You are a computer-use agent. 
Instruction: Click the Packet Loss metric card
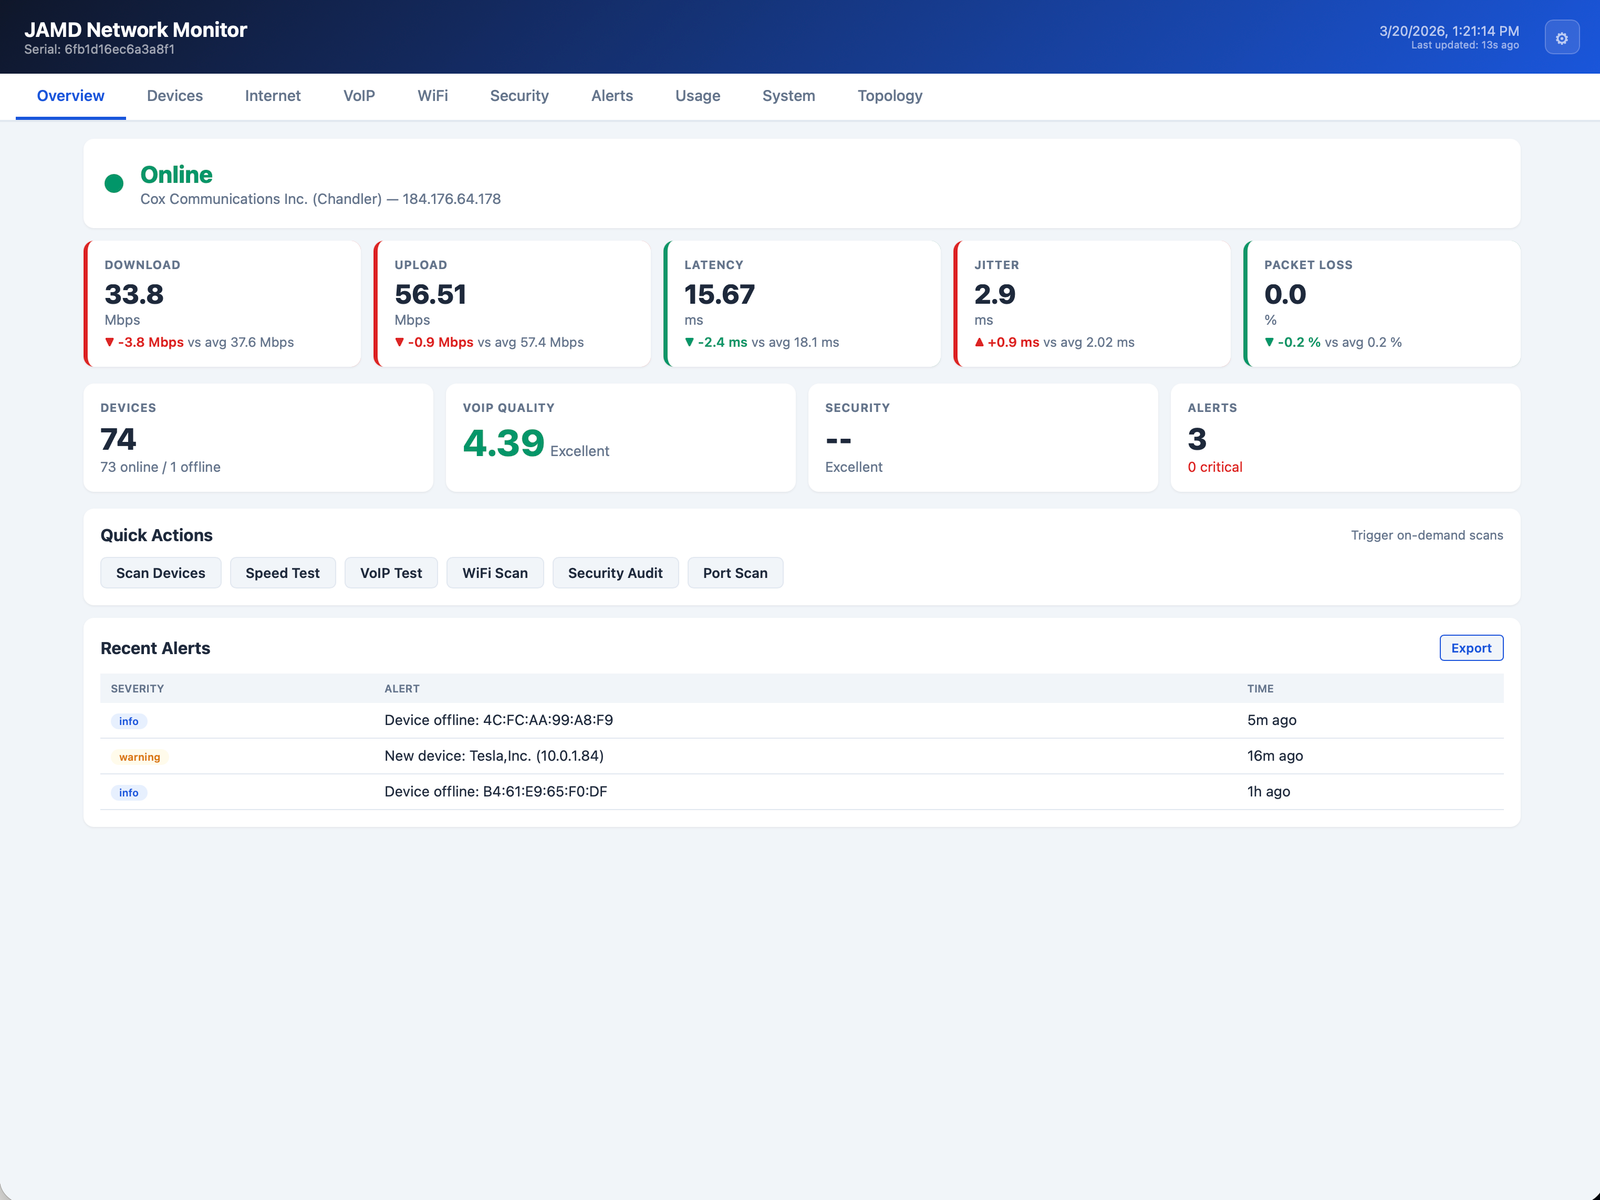point(1382,303)
